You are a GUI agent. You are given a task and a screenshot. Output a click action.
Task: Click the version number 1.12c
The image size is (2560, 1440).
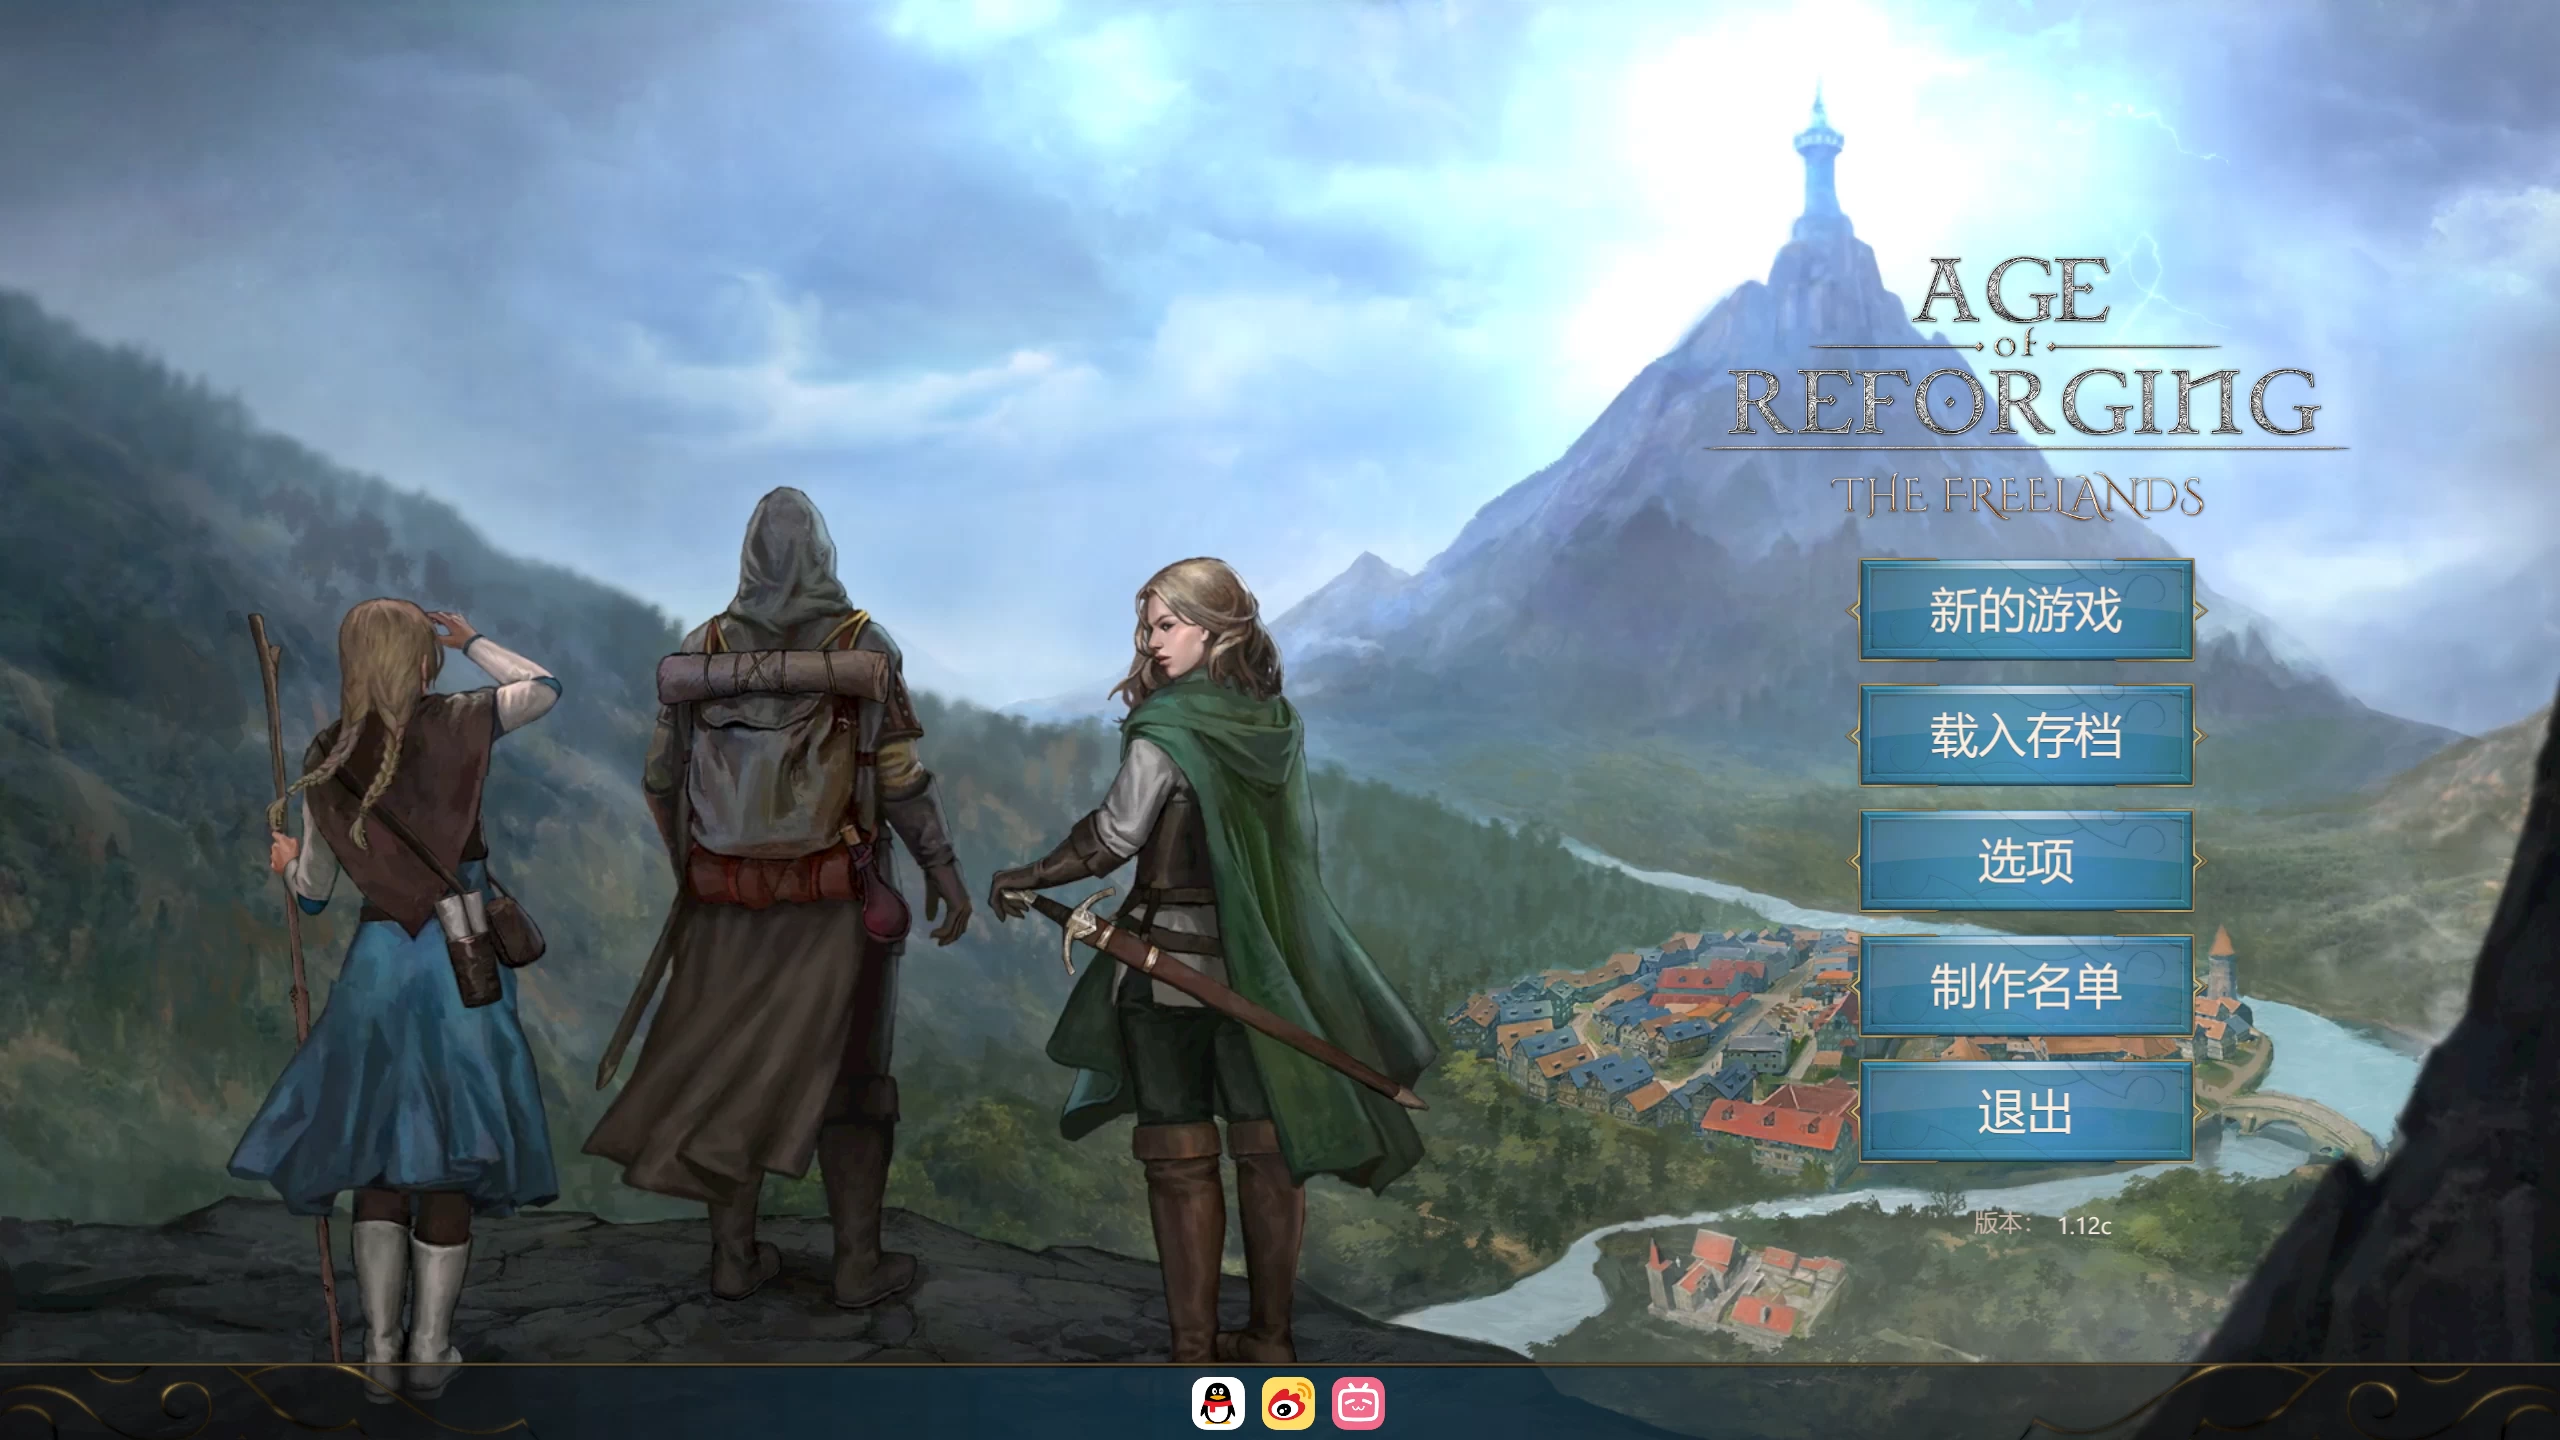[2084, 1226]
